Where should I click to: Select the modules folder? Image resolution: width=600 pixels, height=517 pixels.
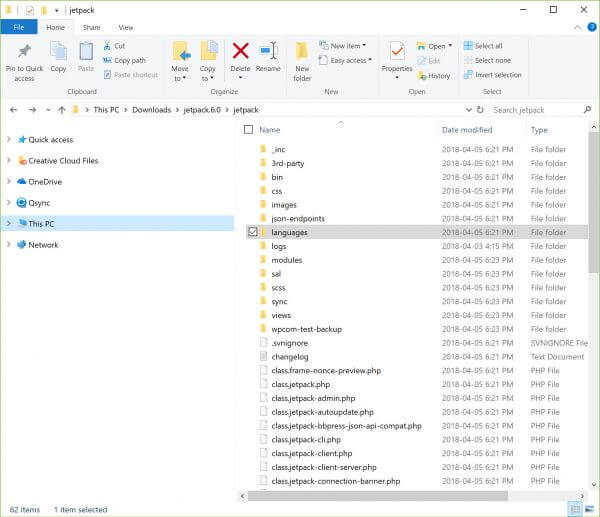point(287,260)
